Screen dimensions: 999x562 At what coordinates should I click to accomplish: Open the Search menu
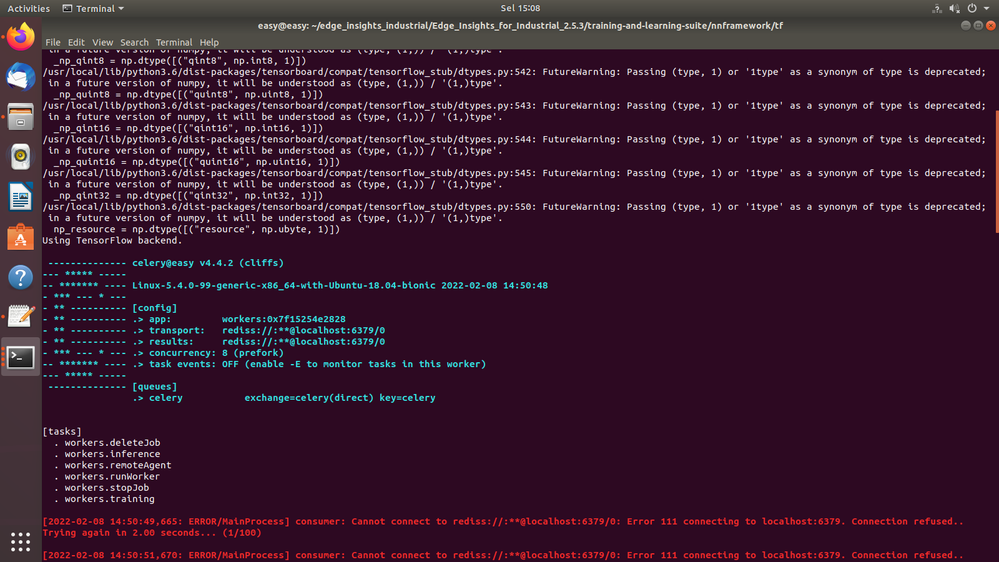(x=134, y=43)
